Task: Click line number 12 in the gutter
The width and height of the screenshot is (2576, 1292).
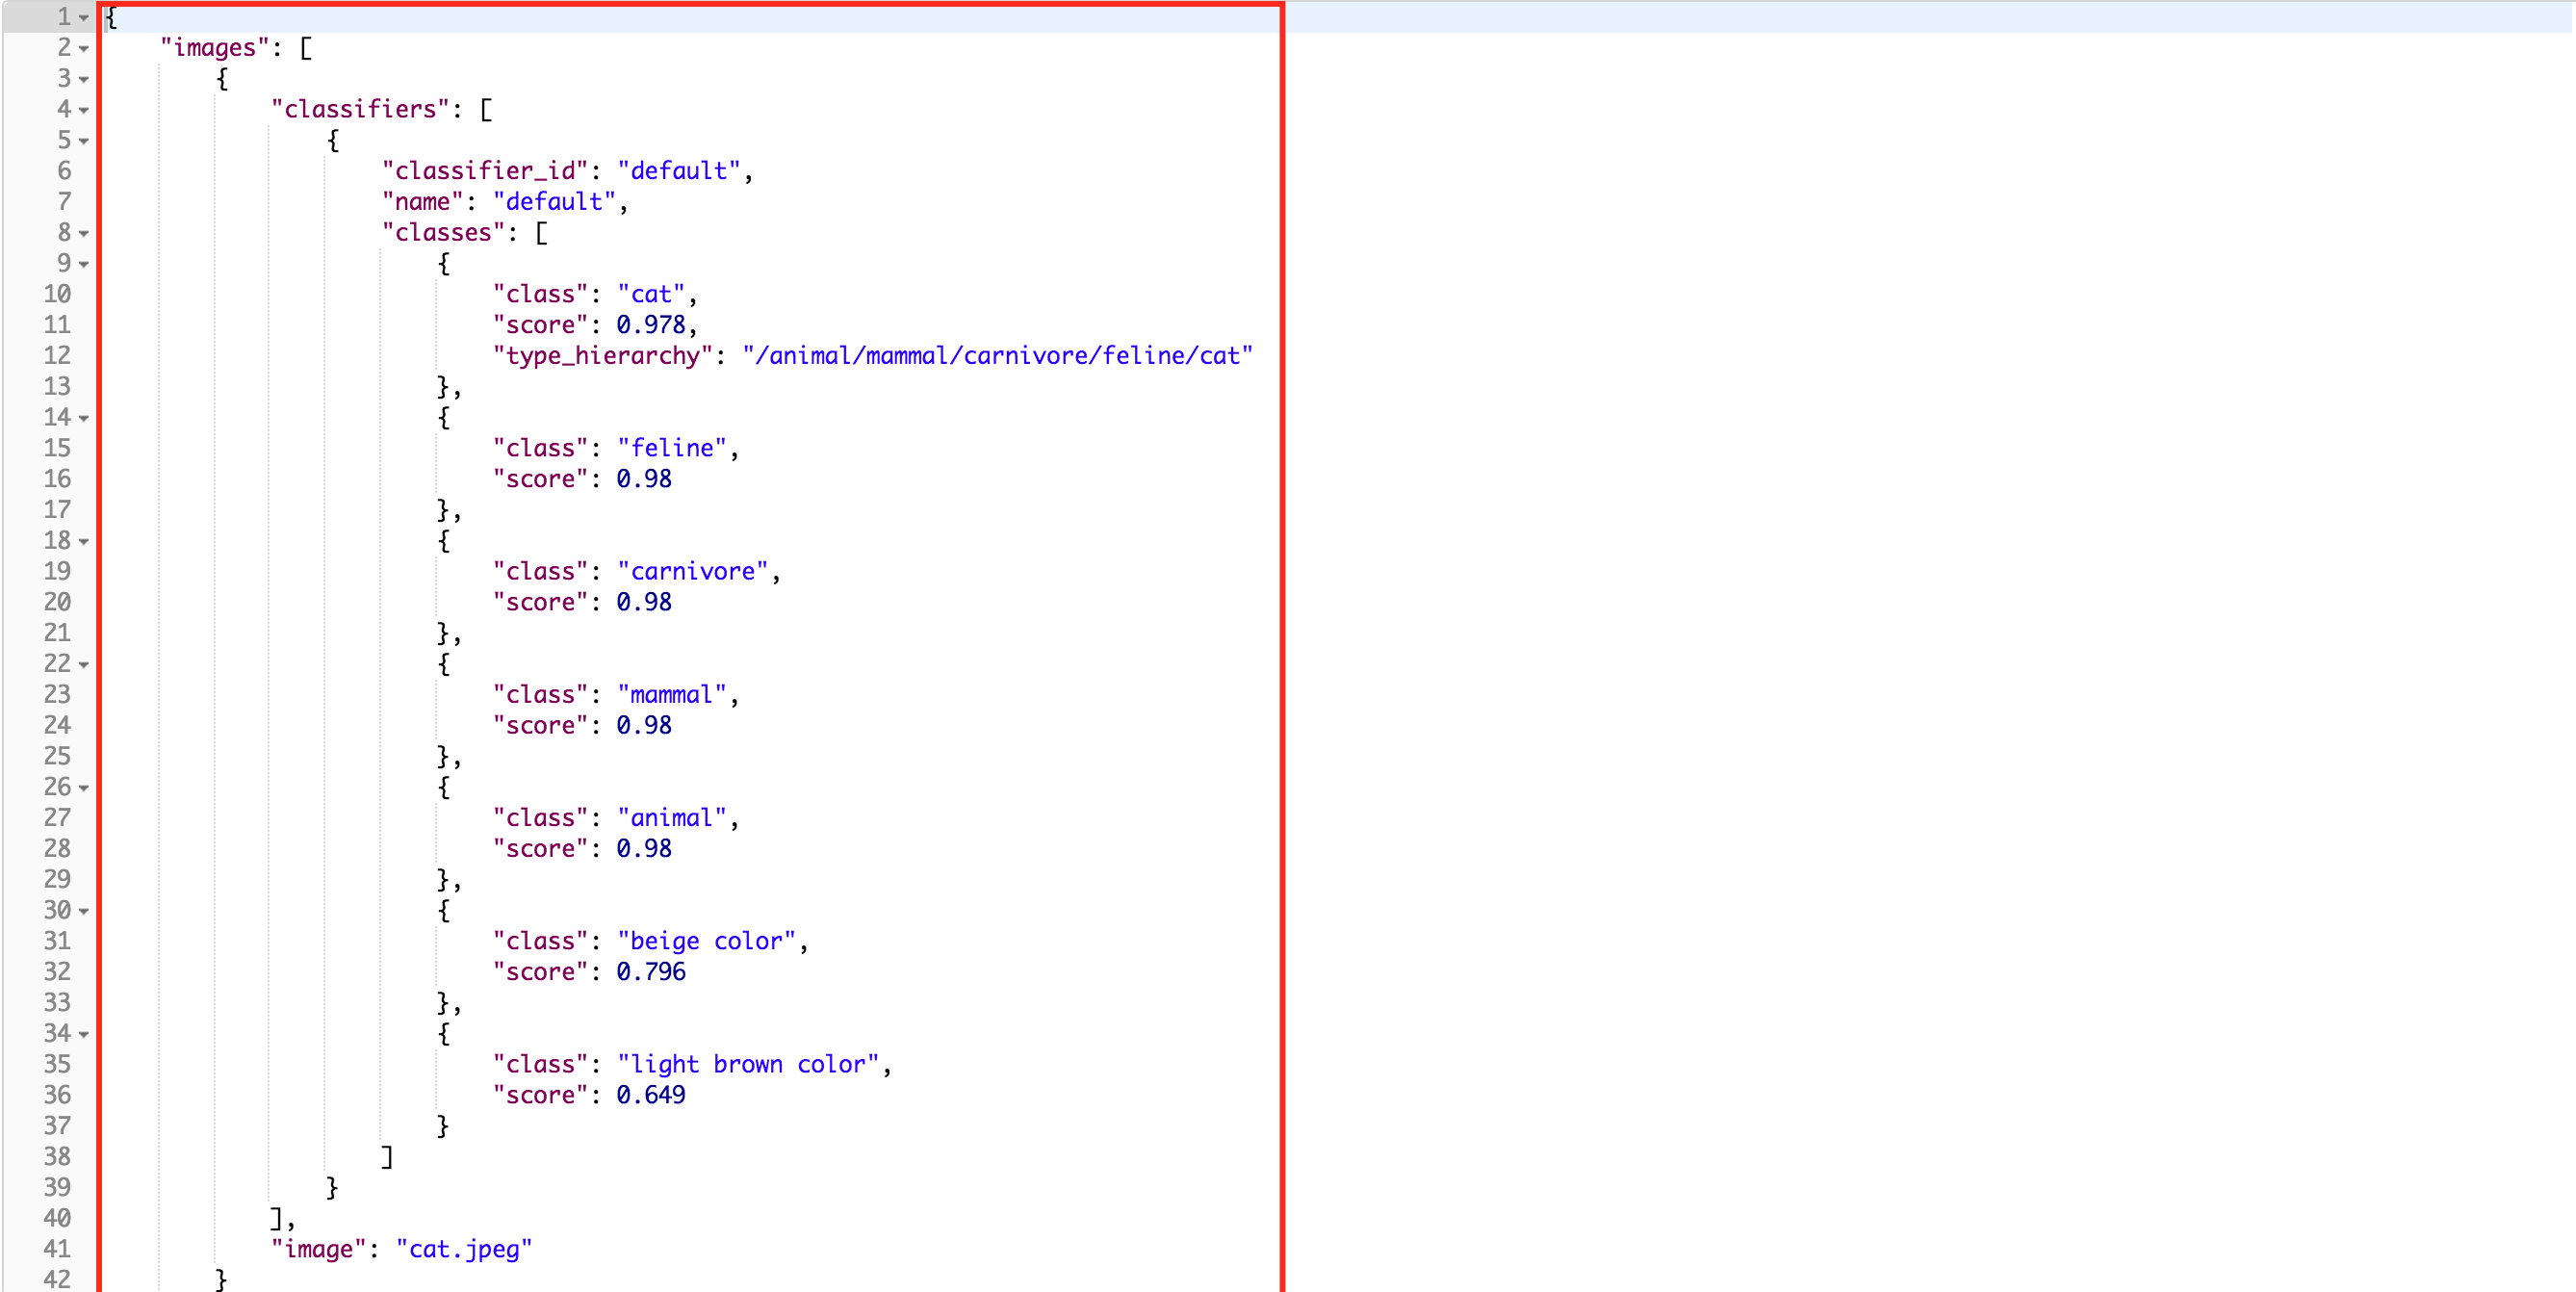Action: point(57,356)
